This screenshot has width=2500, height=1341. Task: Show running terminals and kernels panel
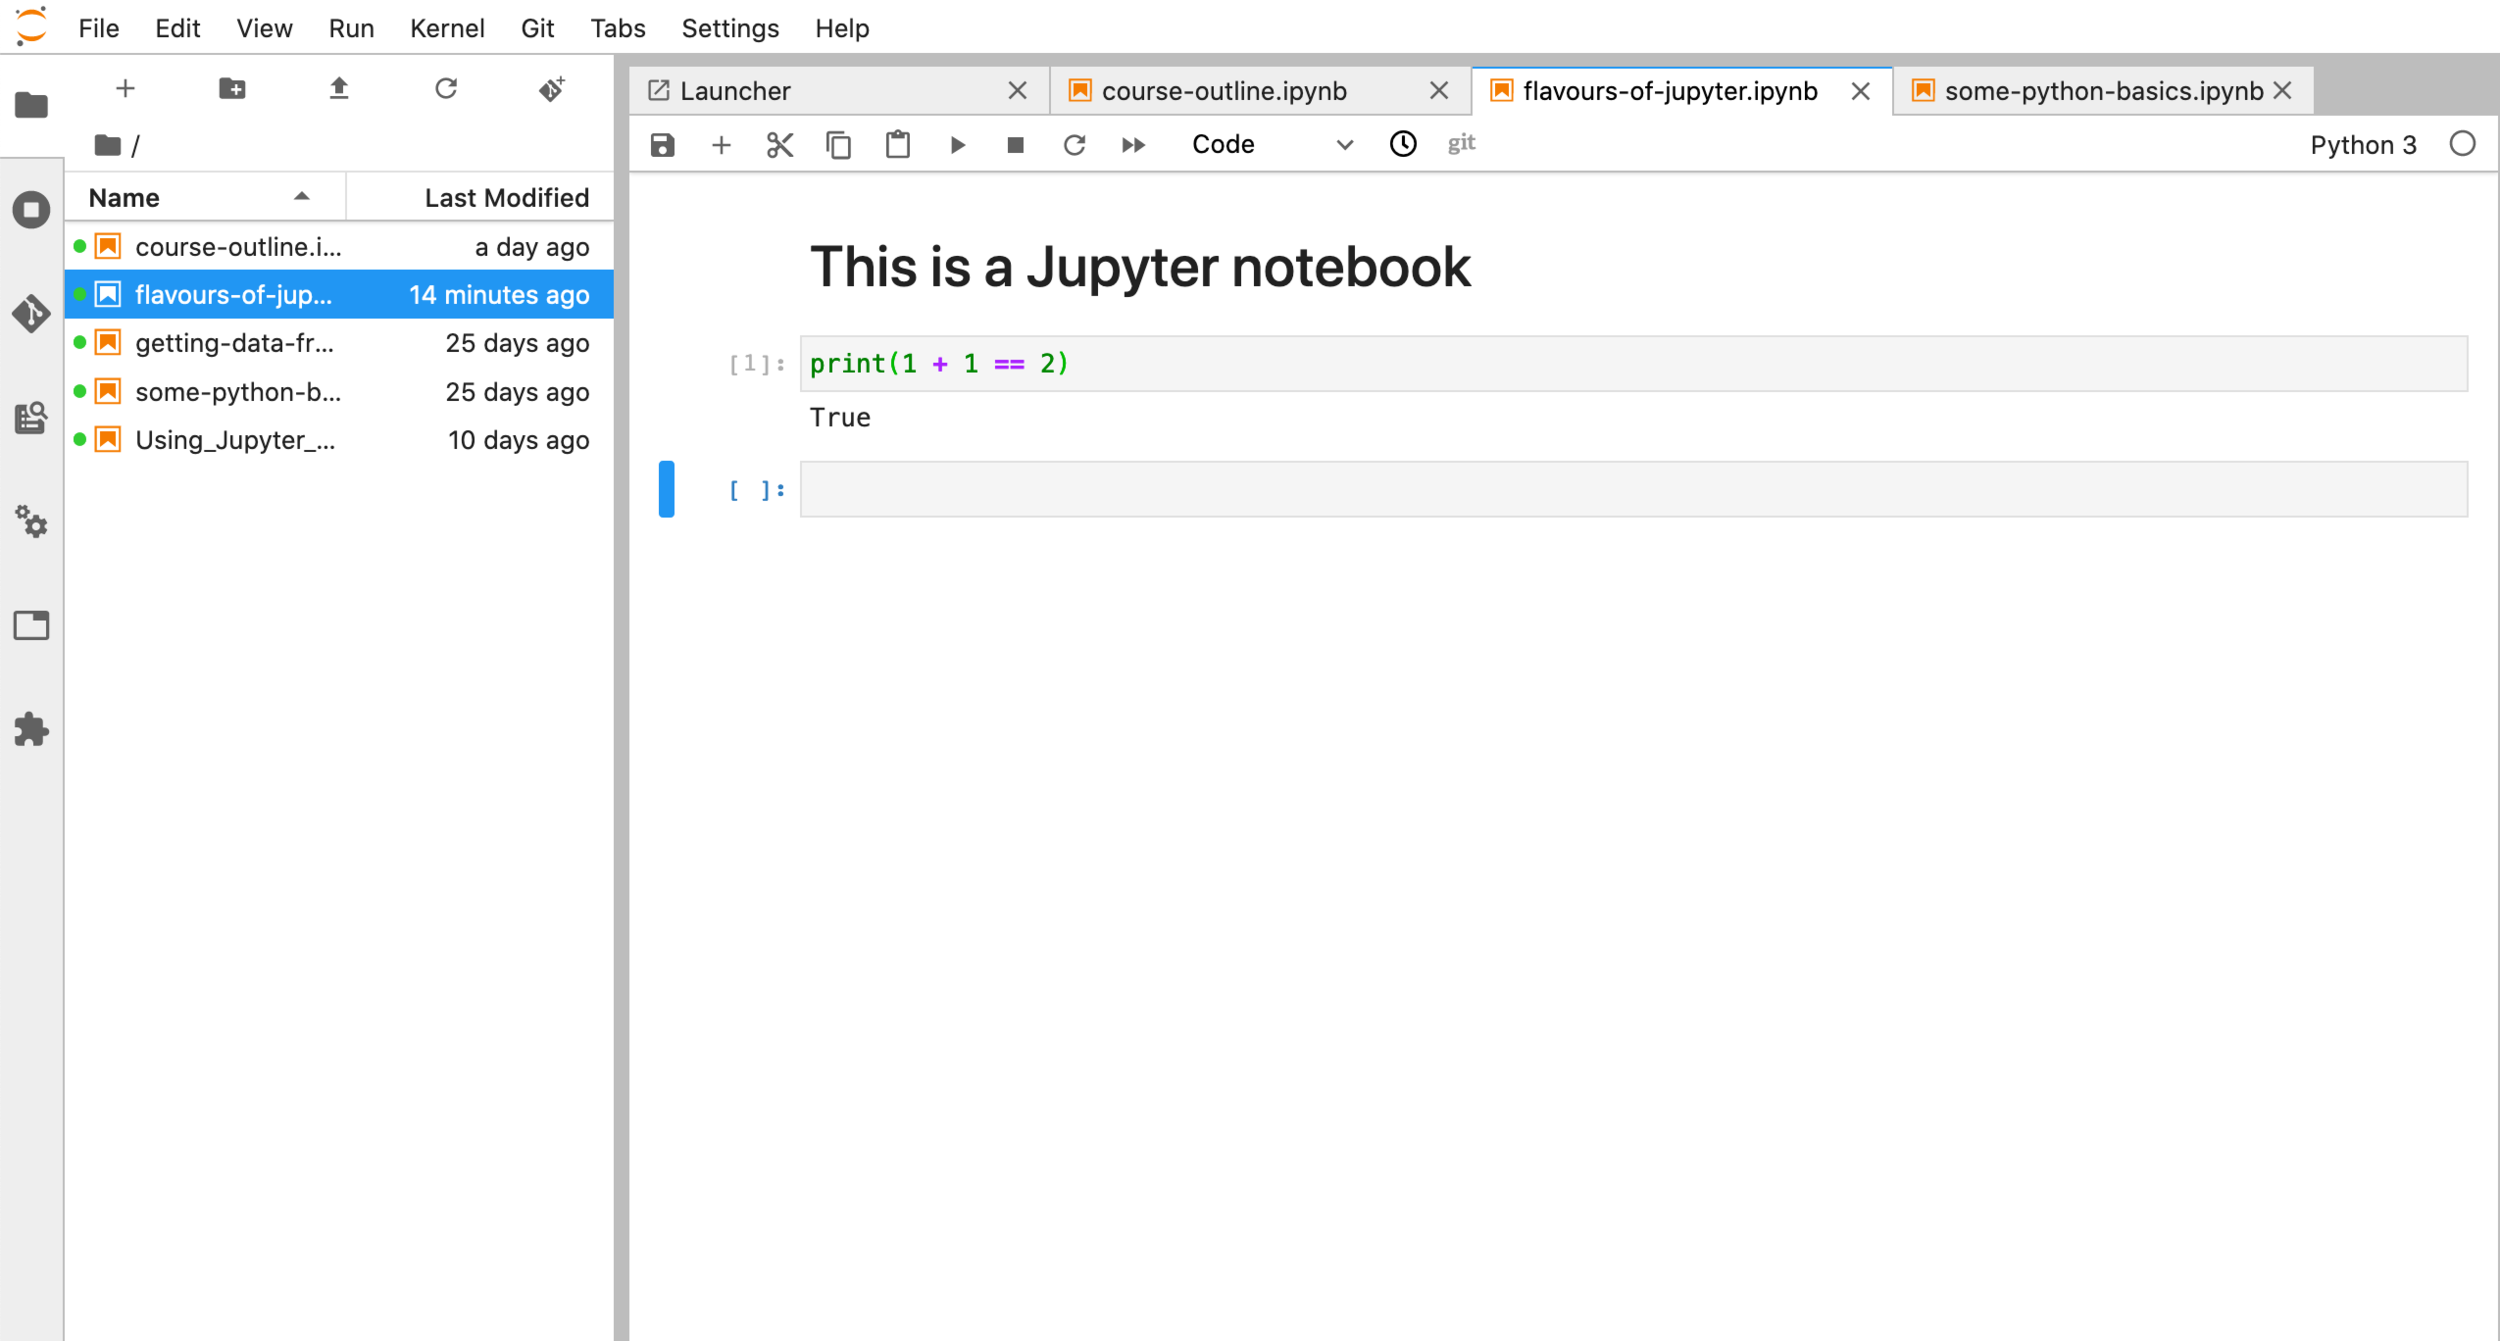(31, 210)
